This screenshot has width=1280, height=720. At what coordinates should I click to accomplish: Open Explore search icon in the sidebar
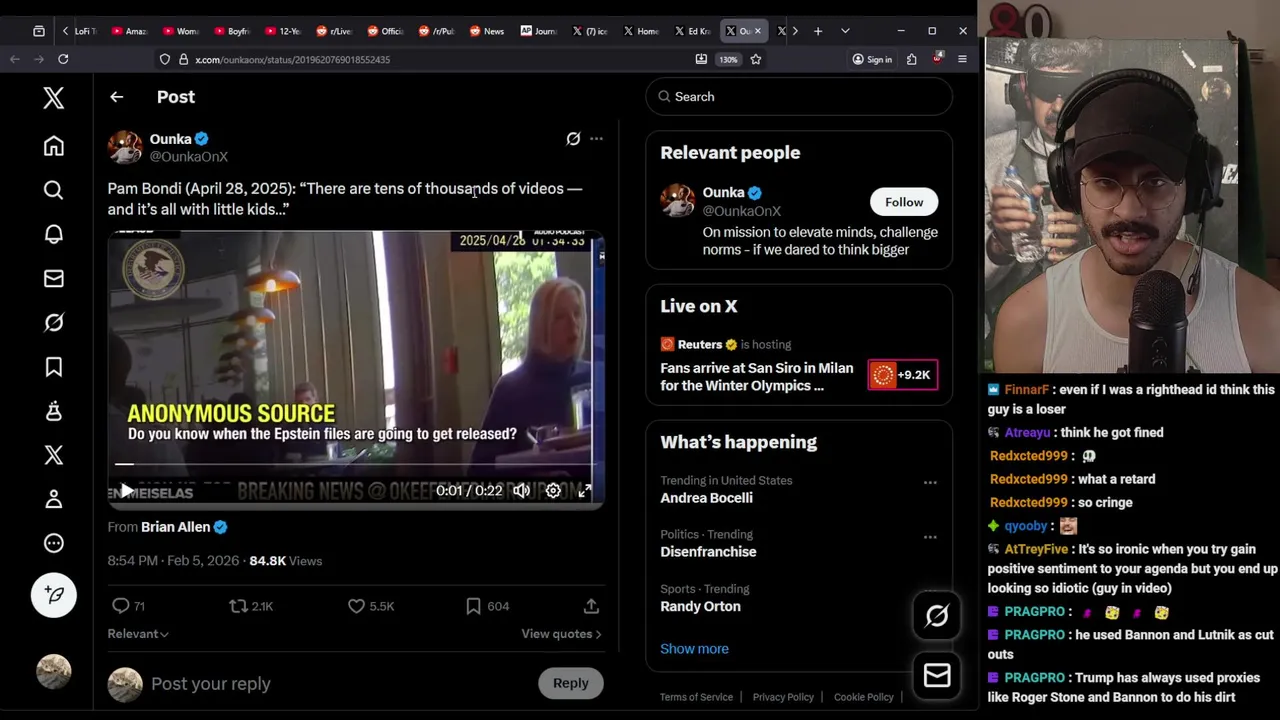[x=54, y=190]
